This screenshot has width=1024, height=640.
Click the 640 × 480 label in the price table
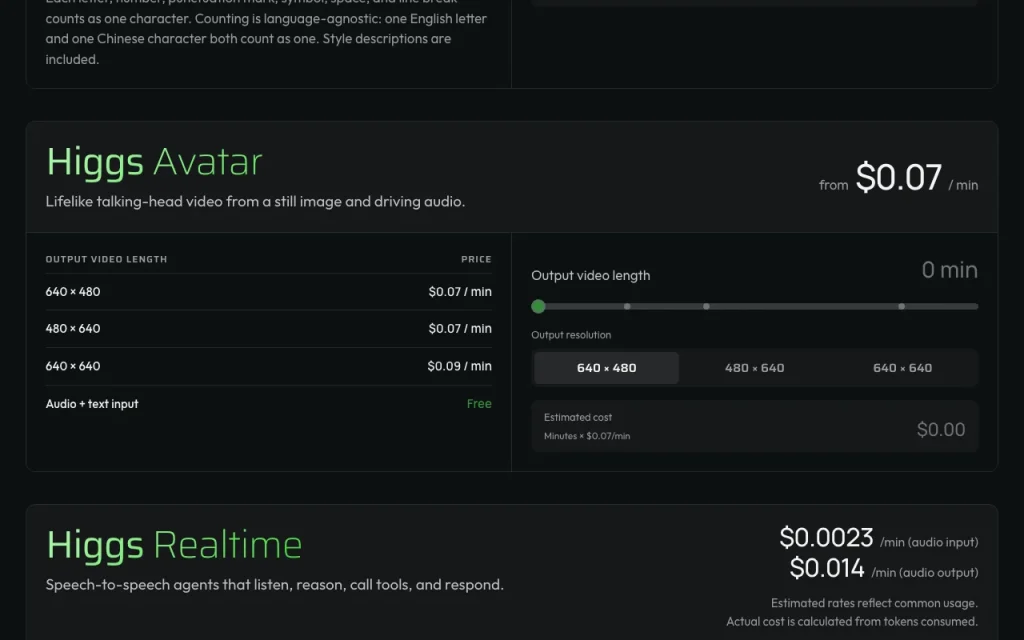coord(73,292)
